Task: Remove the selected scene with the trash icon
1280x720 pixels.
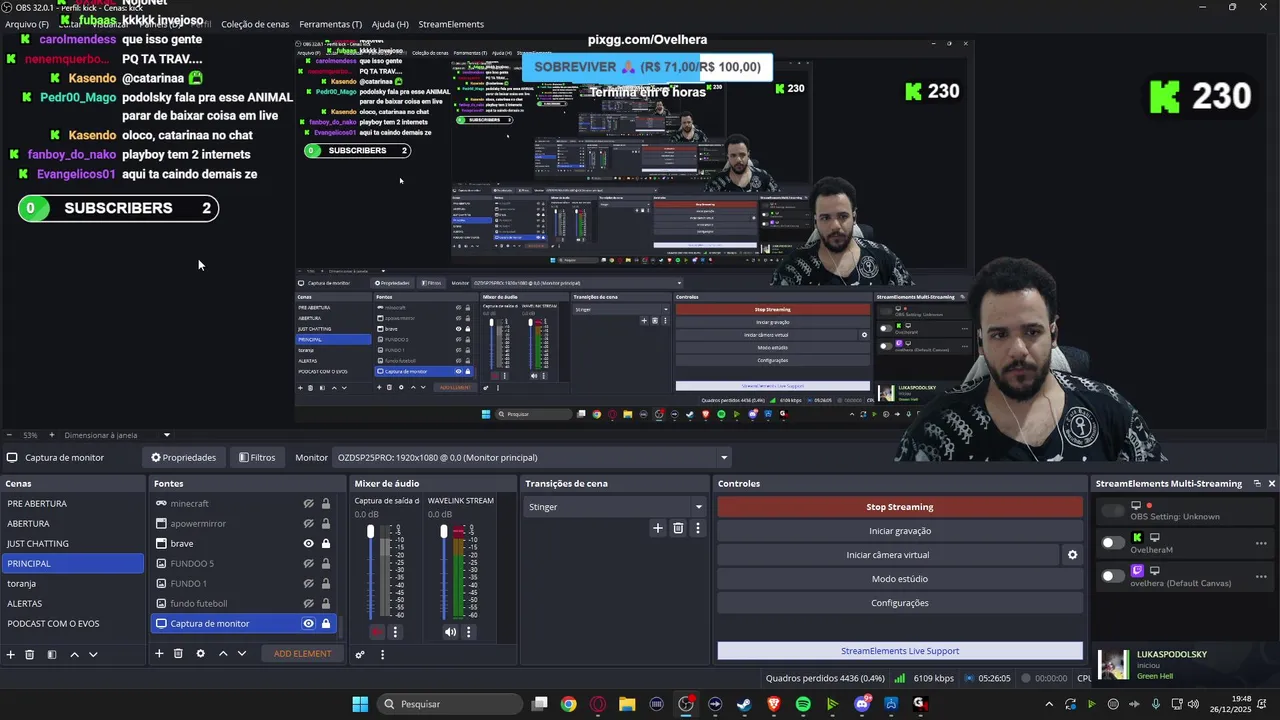Action: (x=30, y=654)
